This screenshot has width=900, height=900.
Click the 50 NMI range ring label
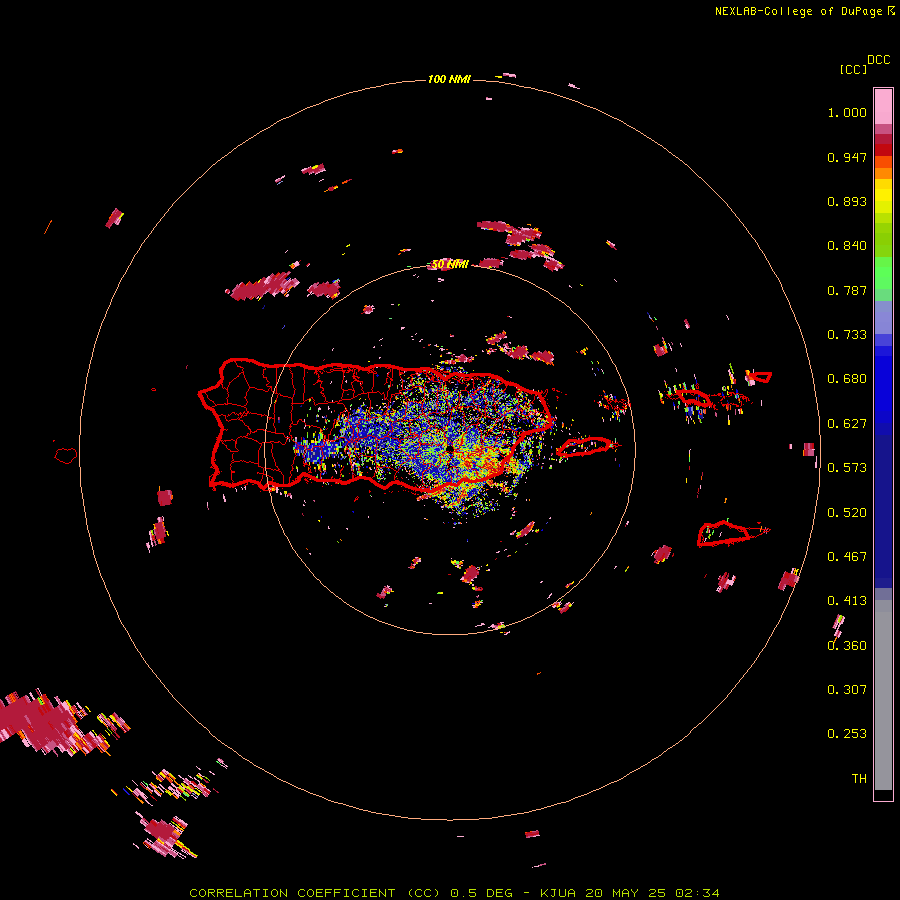(x=449, y=265)
